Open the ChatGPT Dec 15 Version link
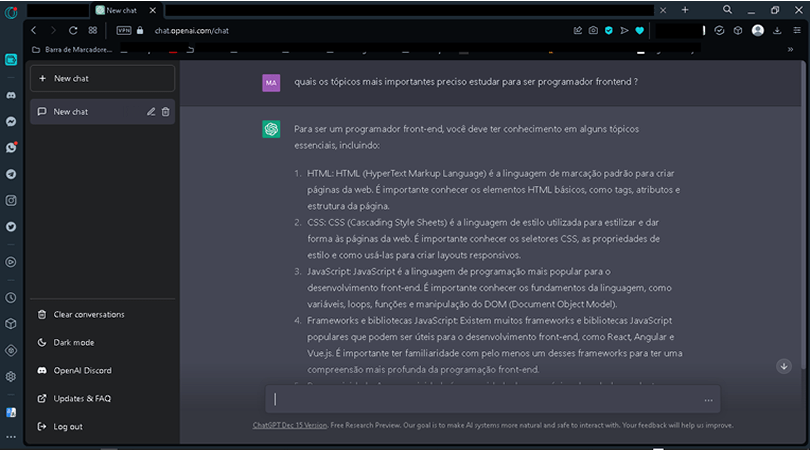 coord(290,425)
